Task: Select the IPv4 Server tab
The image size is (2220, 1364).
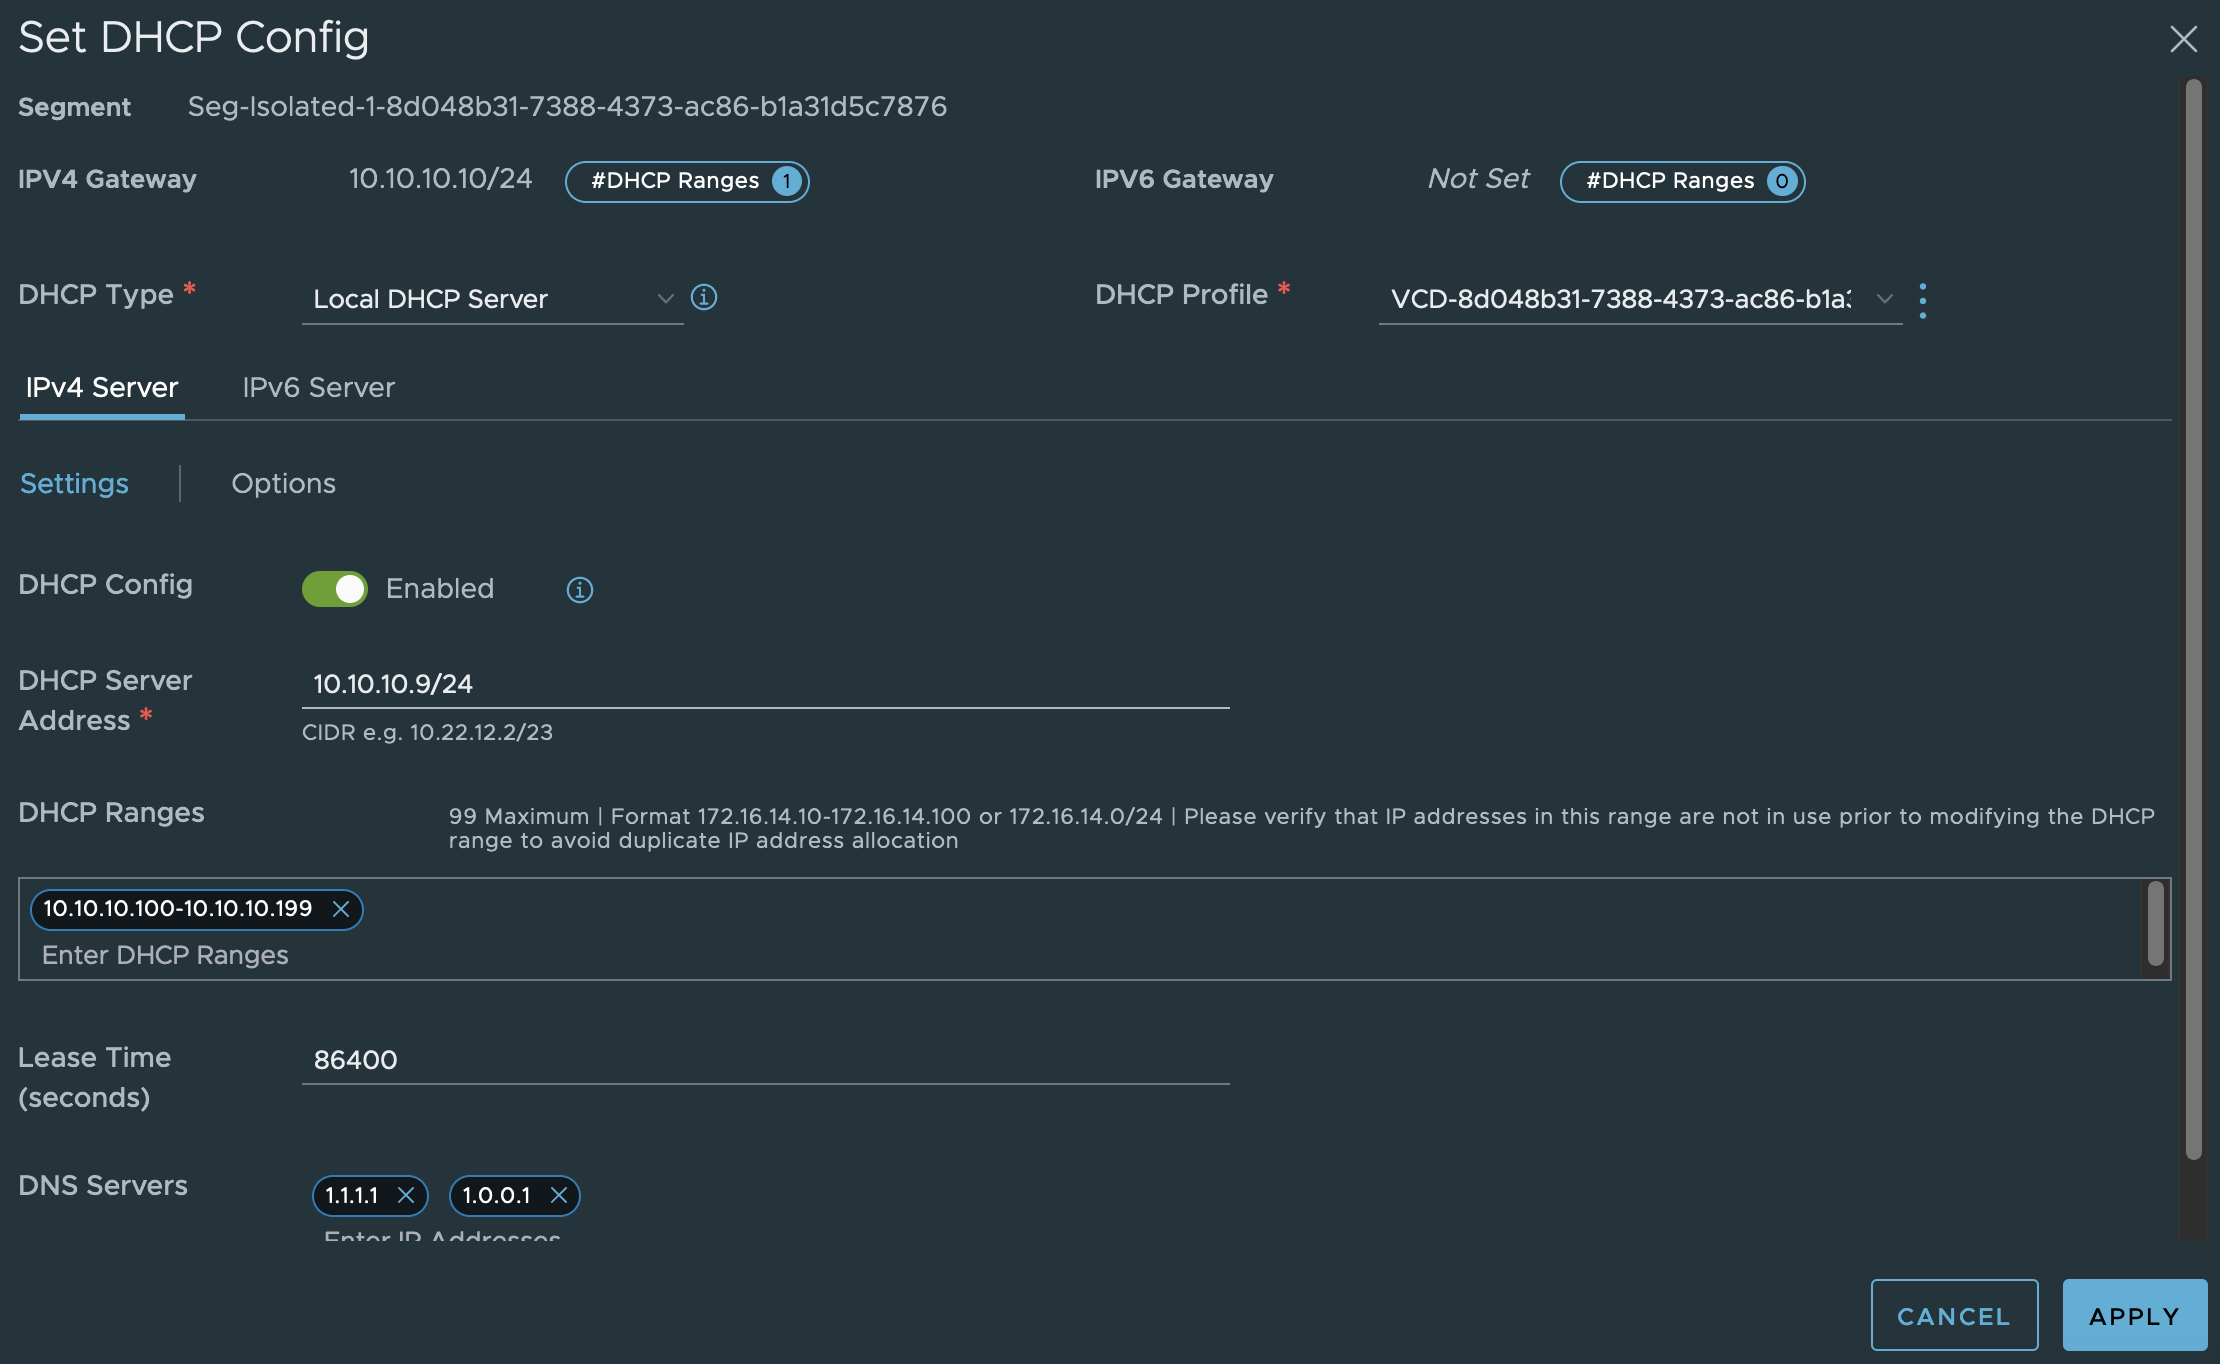Action: 102,388
